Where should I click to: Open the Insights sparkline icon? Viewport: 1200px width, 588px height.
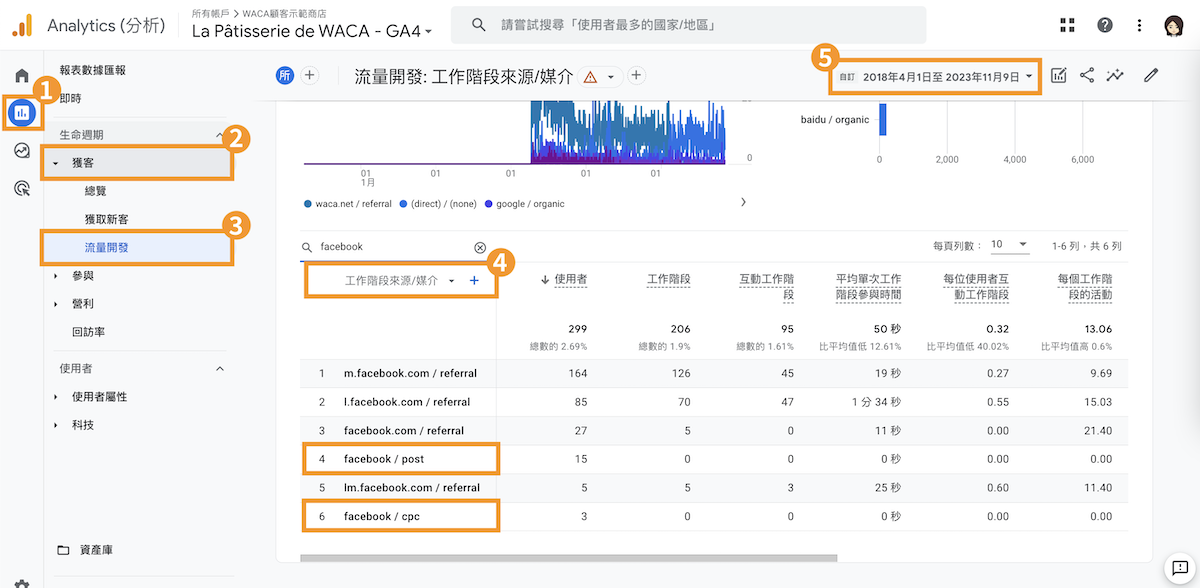(1116, 75)
